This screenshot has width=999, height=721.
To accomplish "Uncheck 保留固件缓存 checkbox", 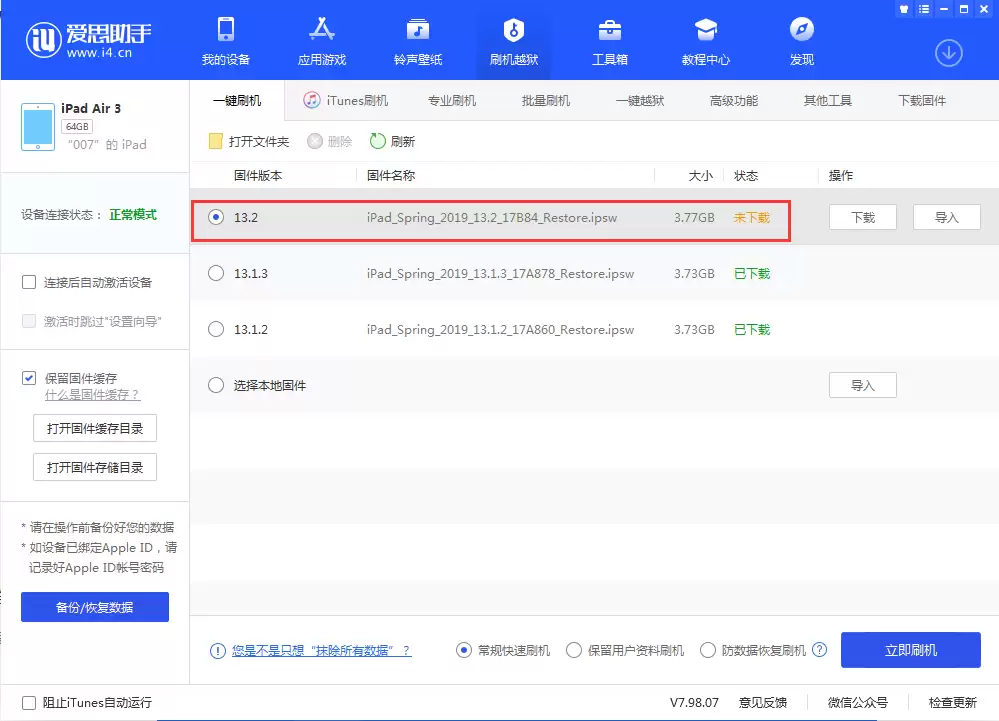I will [x=29, y=378].
